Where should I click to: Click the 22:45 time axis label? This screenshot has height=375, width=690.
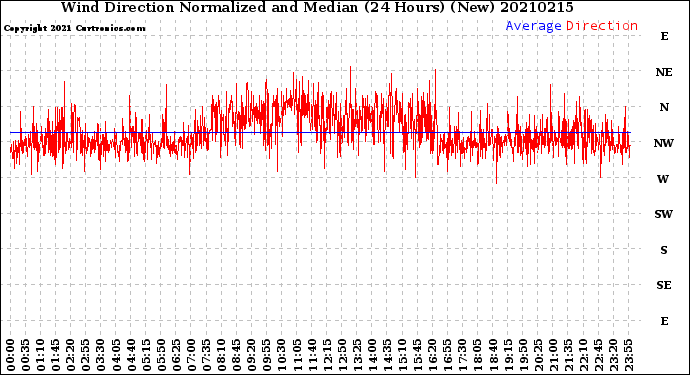(598, 355)
